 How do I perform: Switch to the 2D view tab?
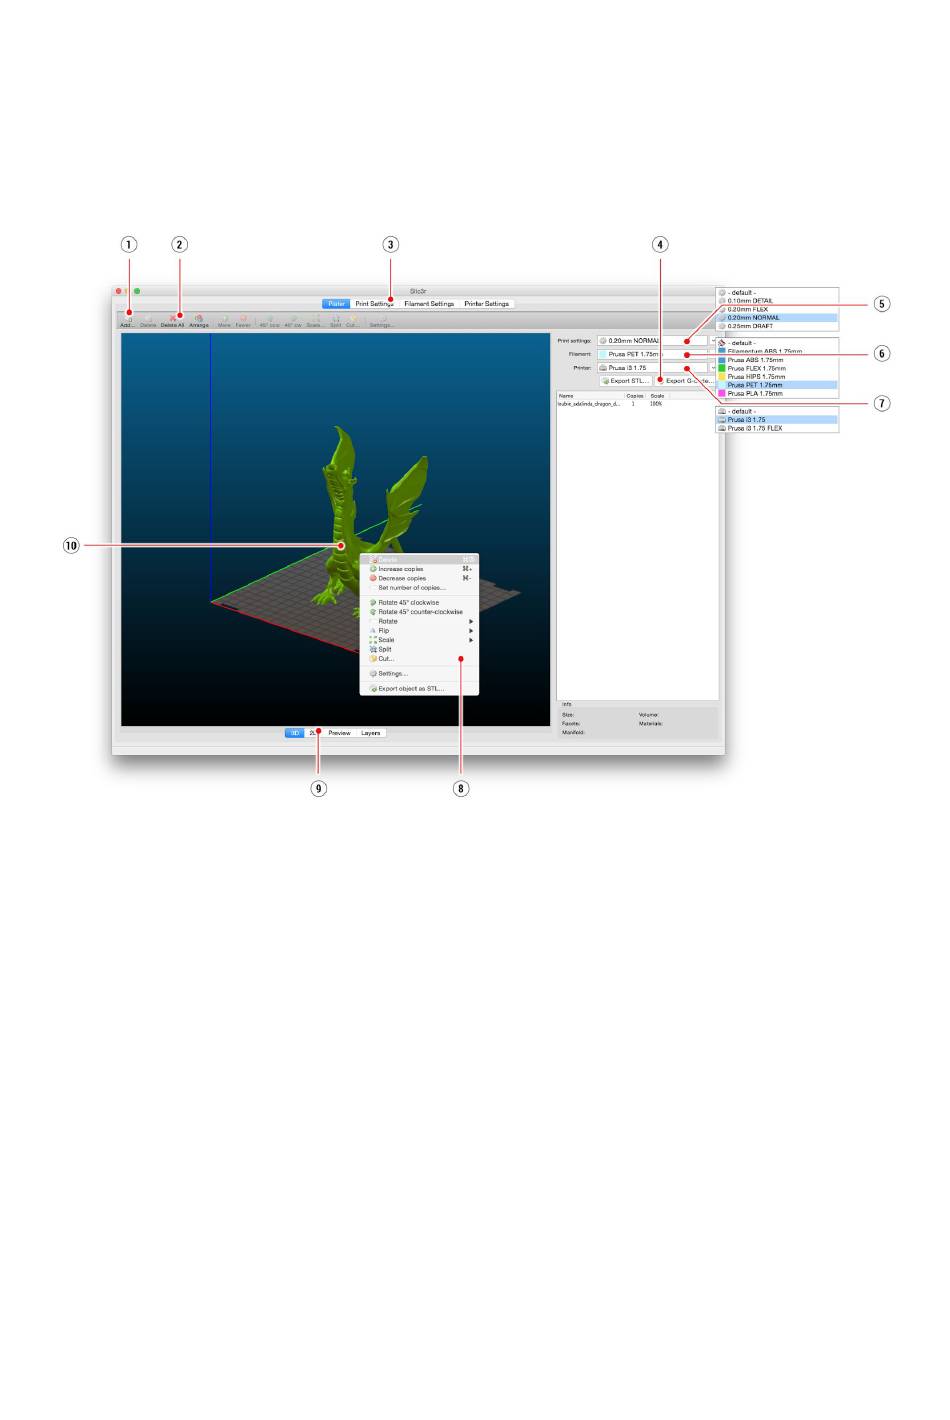tap(314, 733)
